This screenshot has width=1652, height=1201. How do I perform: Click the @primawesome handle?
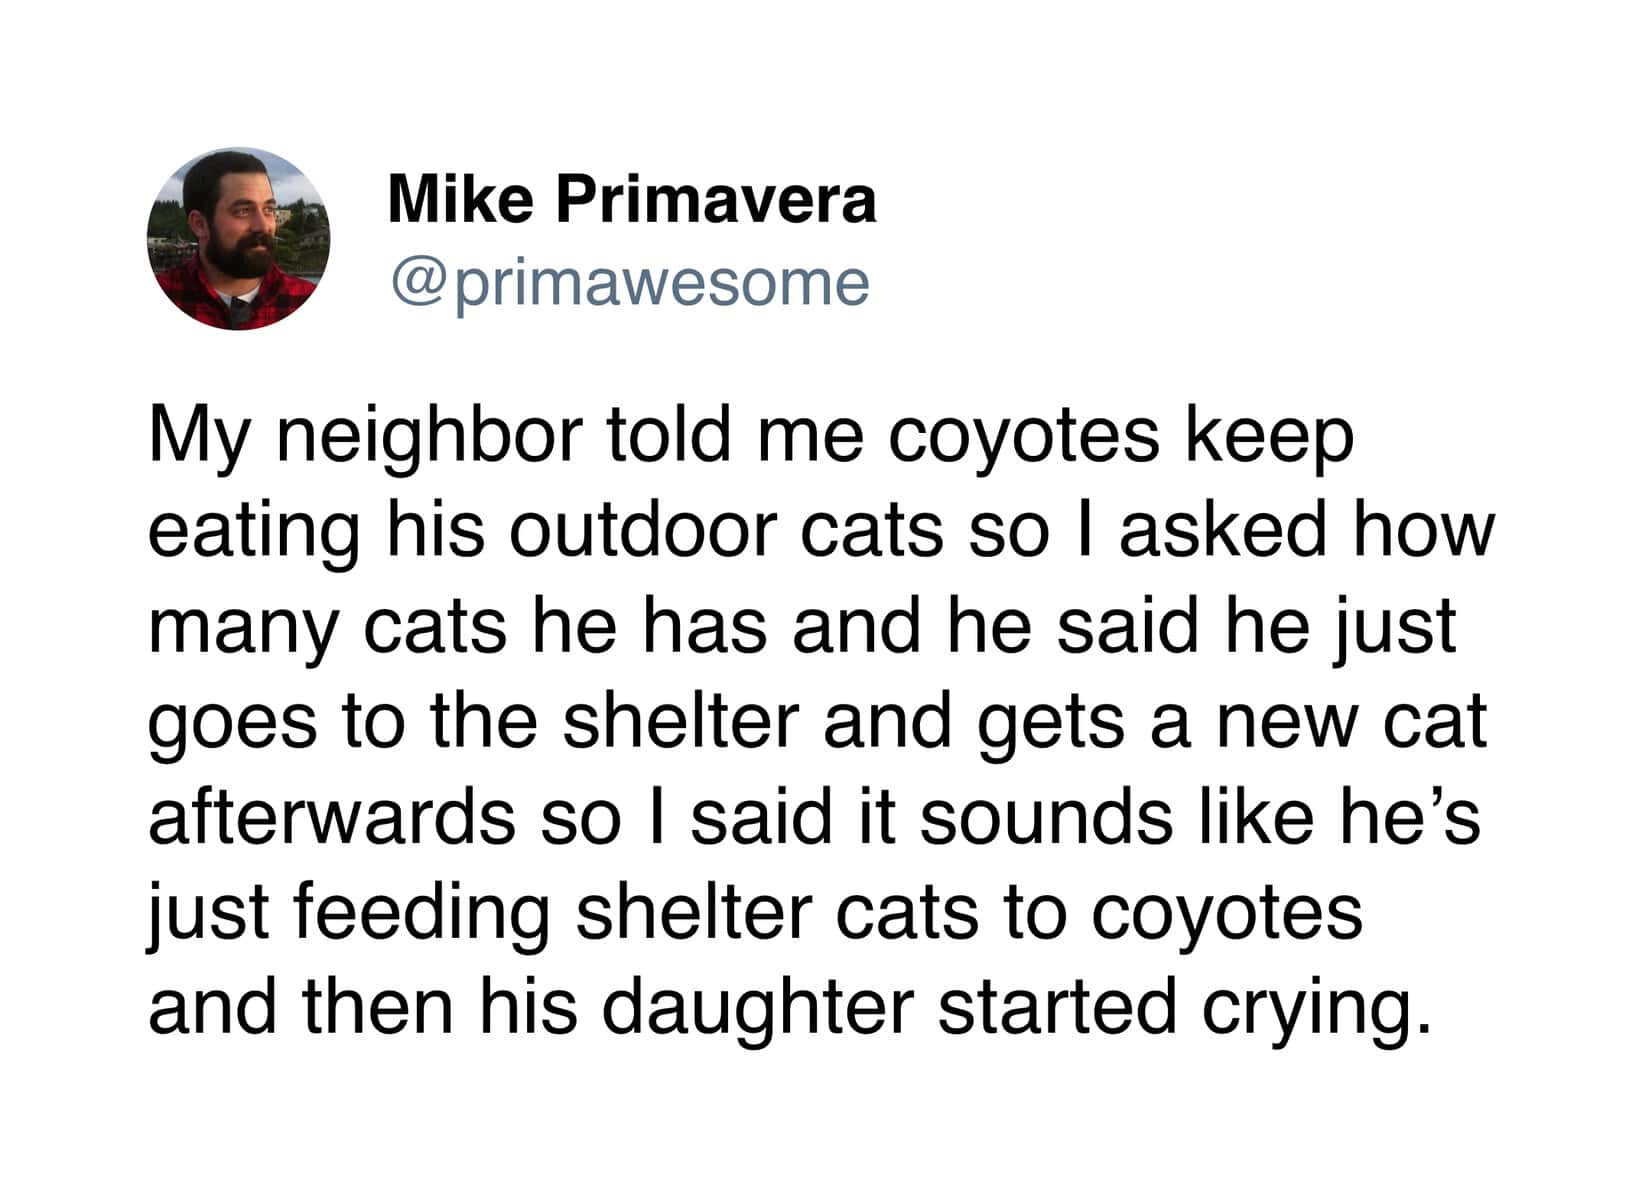coord(630,283)
